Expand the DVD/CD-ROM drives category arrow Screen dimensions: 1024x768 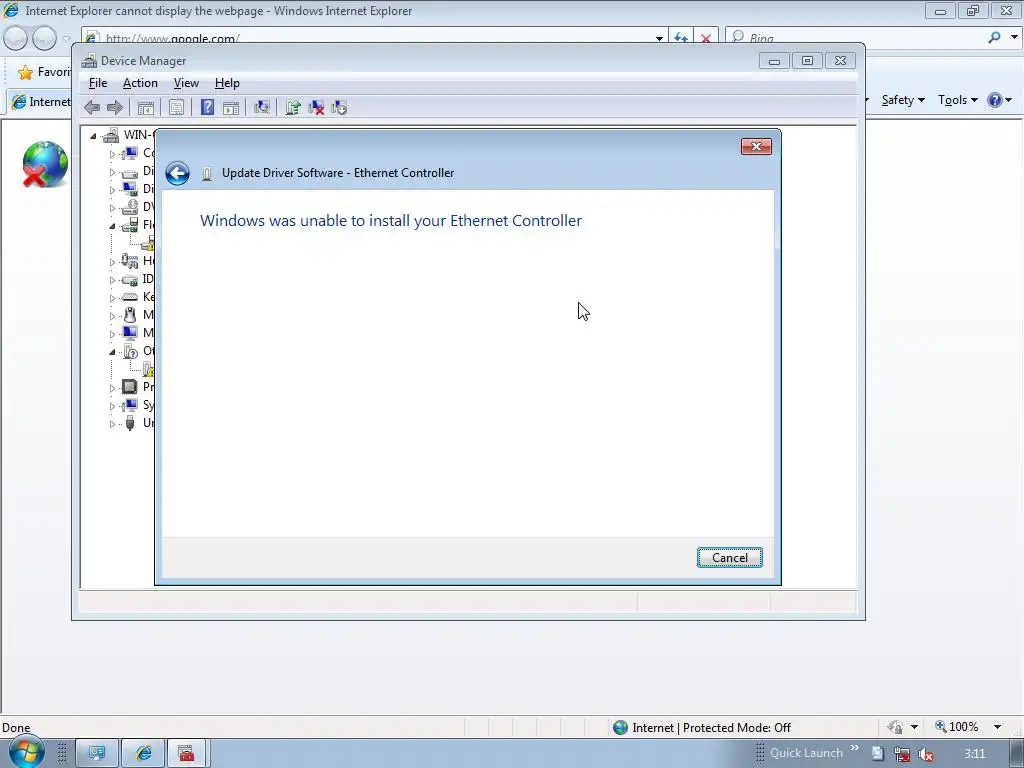(112, 208)
